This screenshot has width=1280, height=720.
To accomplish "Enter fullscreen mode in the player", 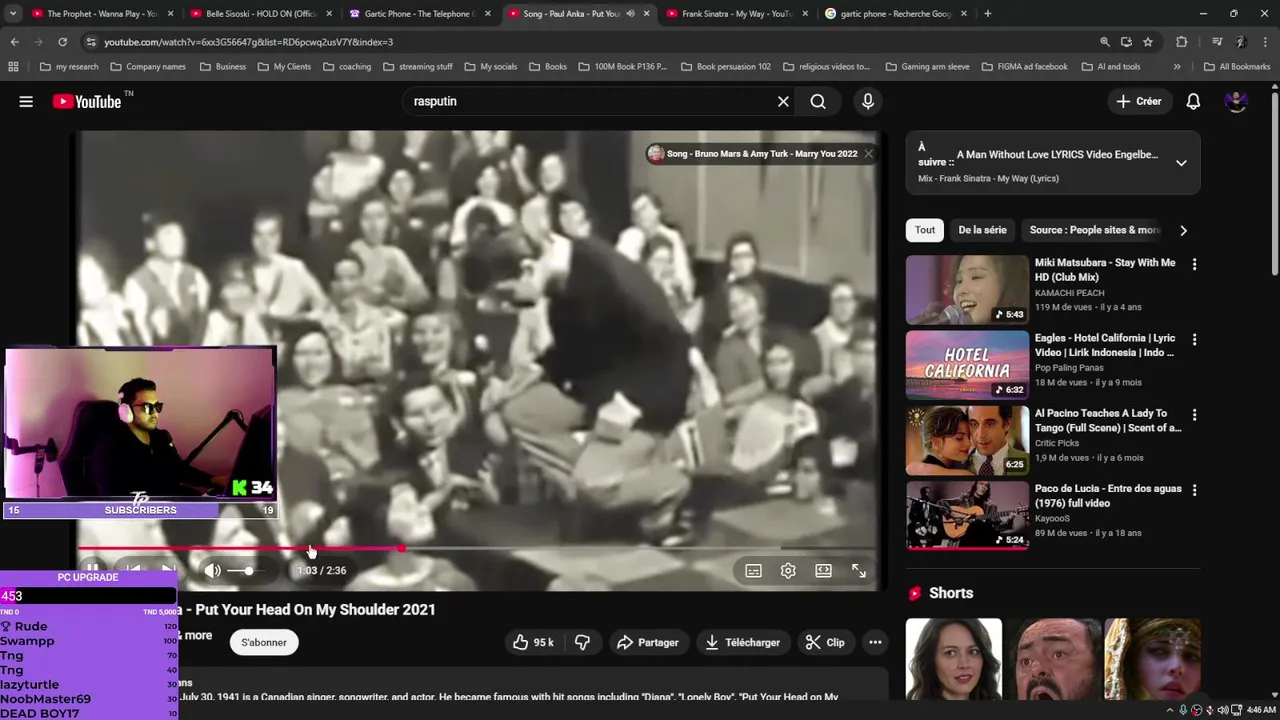I will (x=859, y=570).
